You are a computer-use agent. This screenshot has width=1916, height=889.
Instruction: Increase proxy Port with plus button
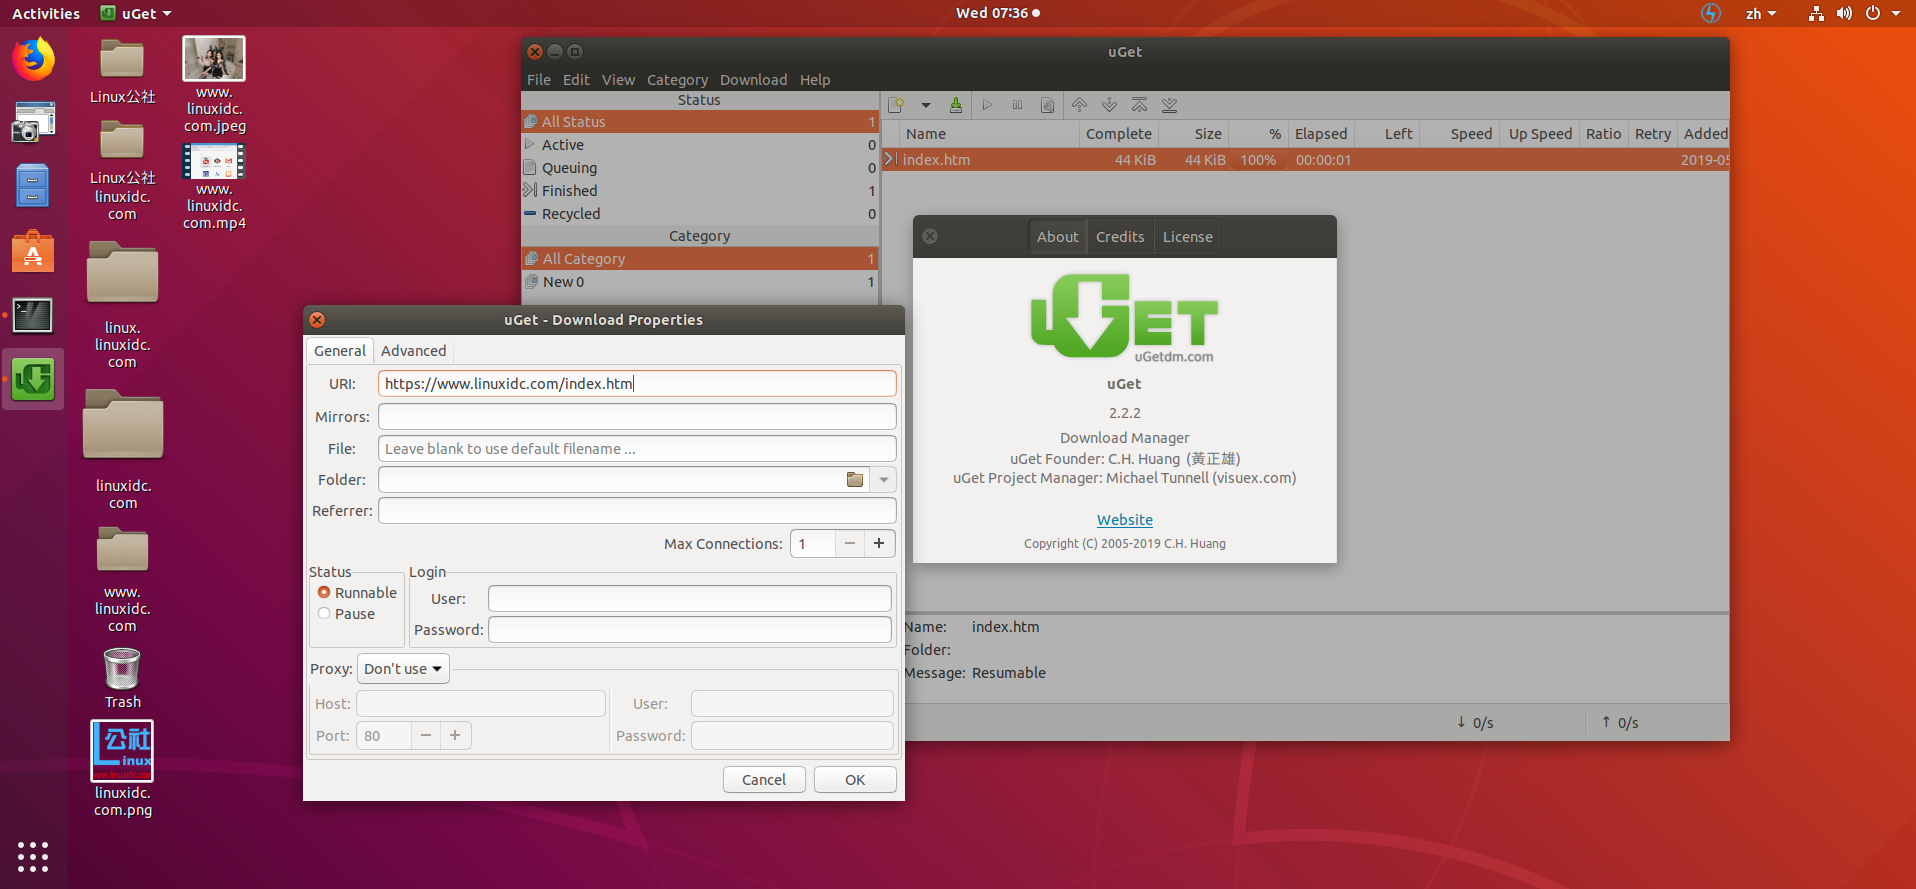tap(455, 736)
